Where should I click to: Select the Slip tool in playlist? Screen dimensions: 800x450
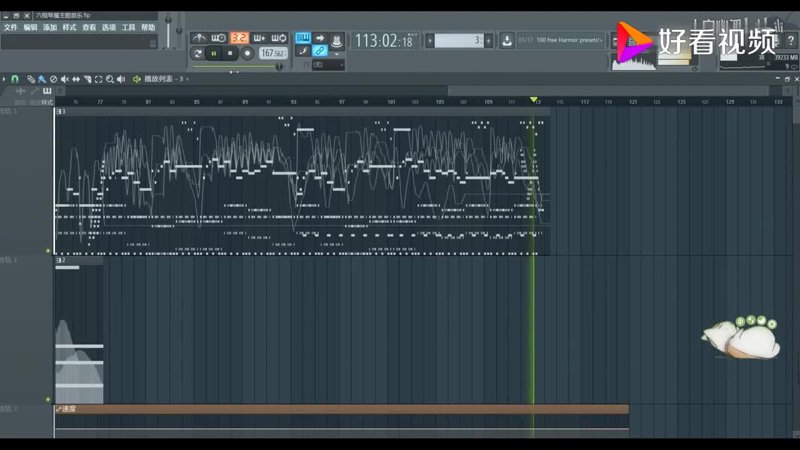coord(76,79)
